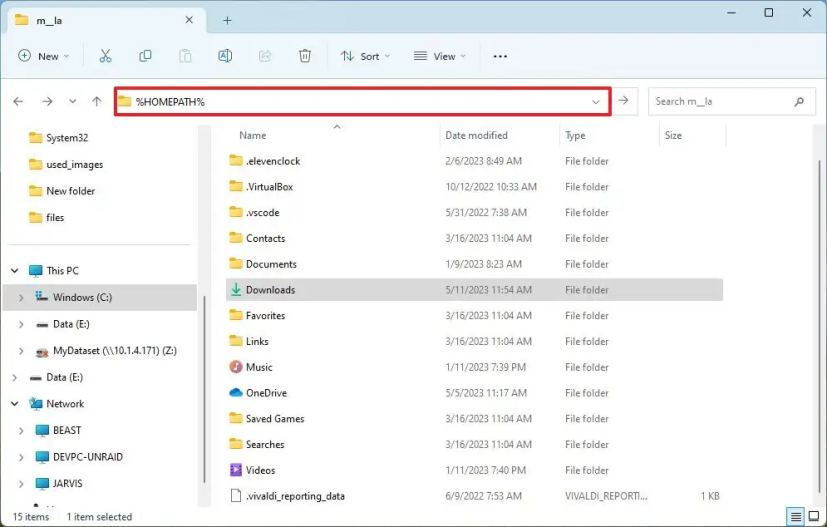Click the Go to arrow beside address bar
The image size is (827, 527).
point(623,100)
